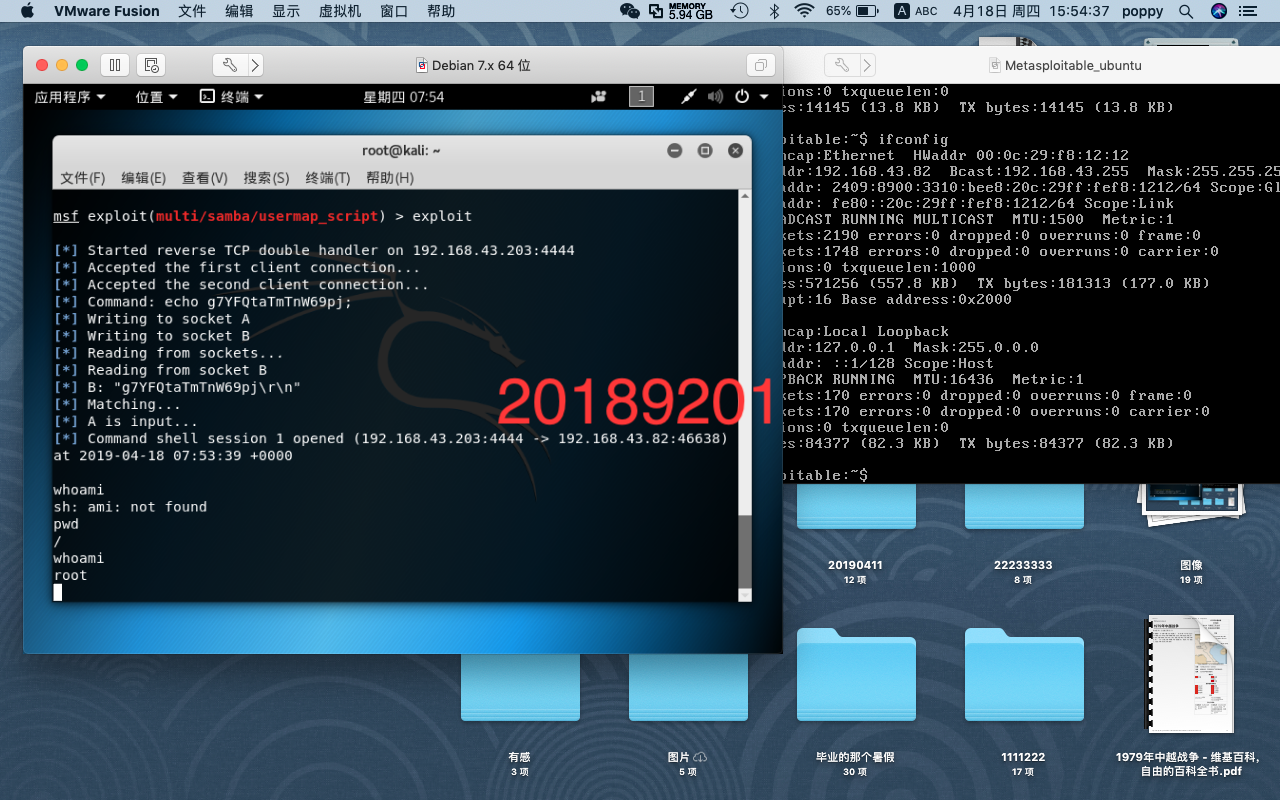
Task: Click the poppy user name in menu bar
Action: click(x=1141, y=11)
